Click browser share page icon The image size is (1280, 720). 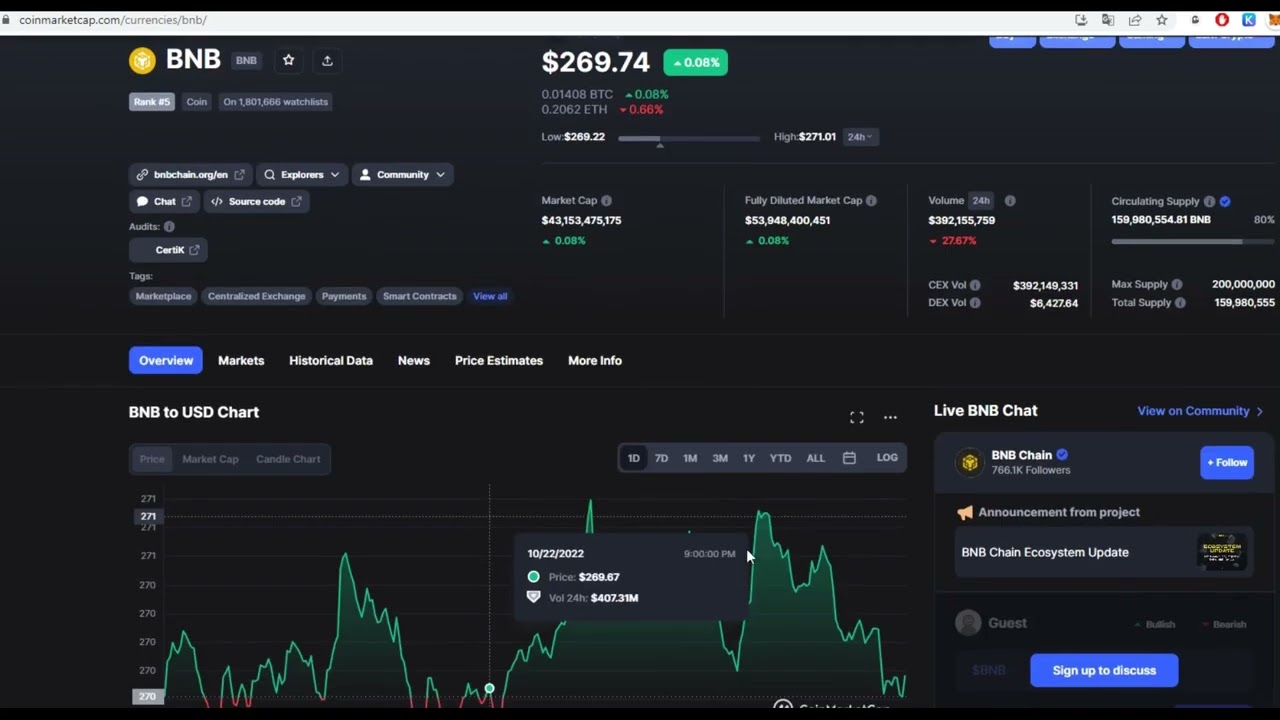(x=1135, y=20)
